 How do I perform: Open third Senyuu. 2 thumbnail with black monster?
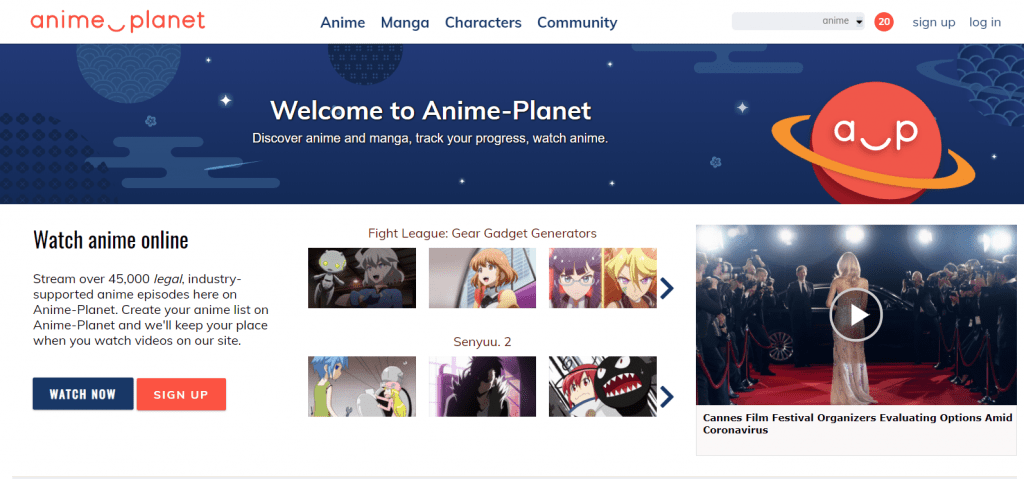pos(603,386)
